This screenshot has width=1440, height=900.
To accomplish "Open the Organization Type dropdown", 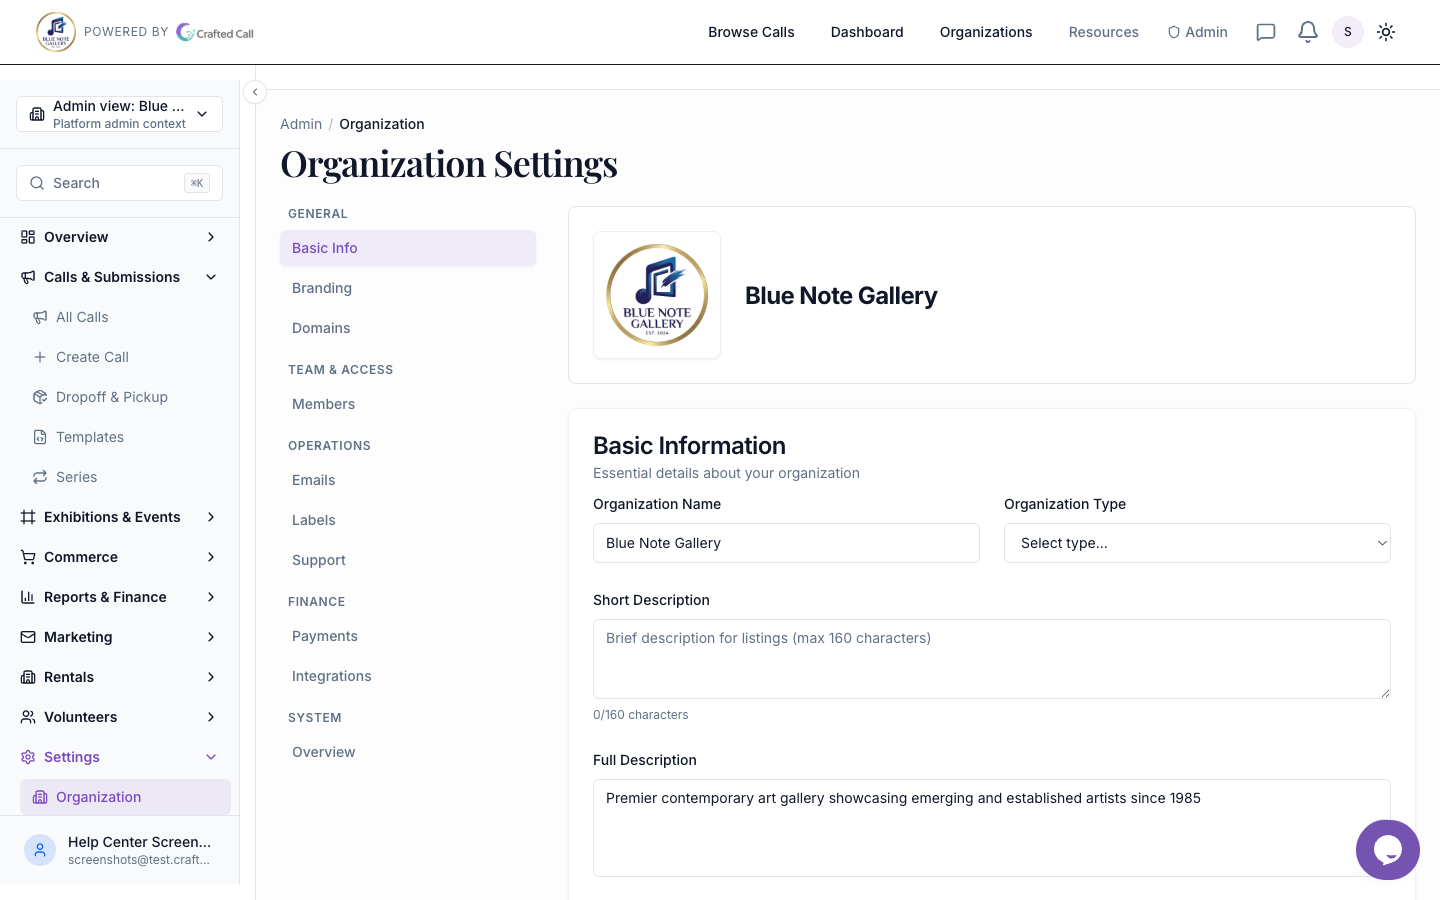I will point(1196,543).
